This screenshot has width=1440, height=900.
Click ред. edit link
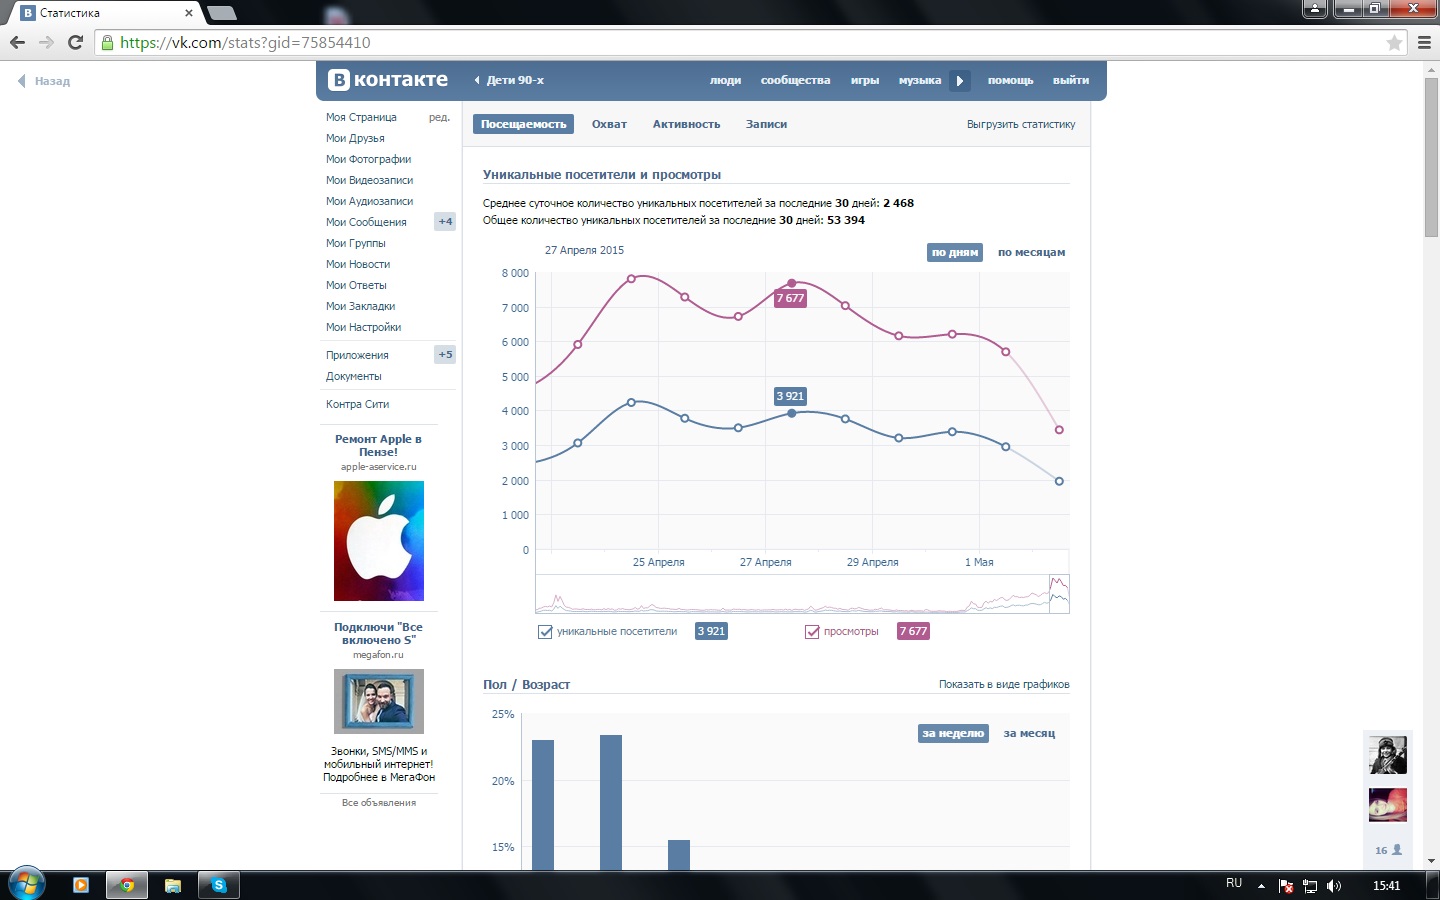(439, 117)
